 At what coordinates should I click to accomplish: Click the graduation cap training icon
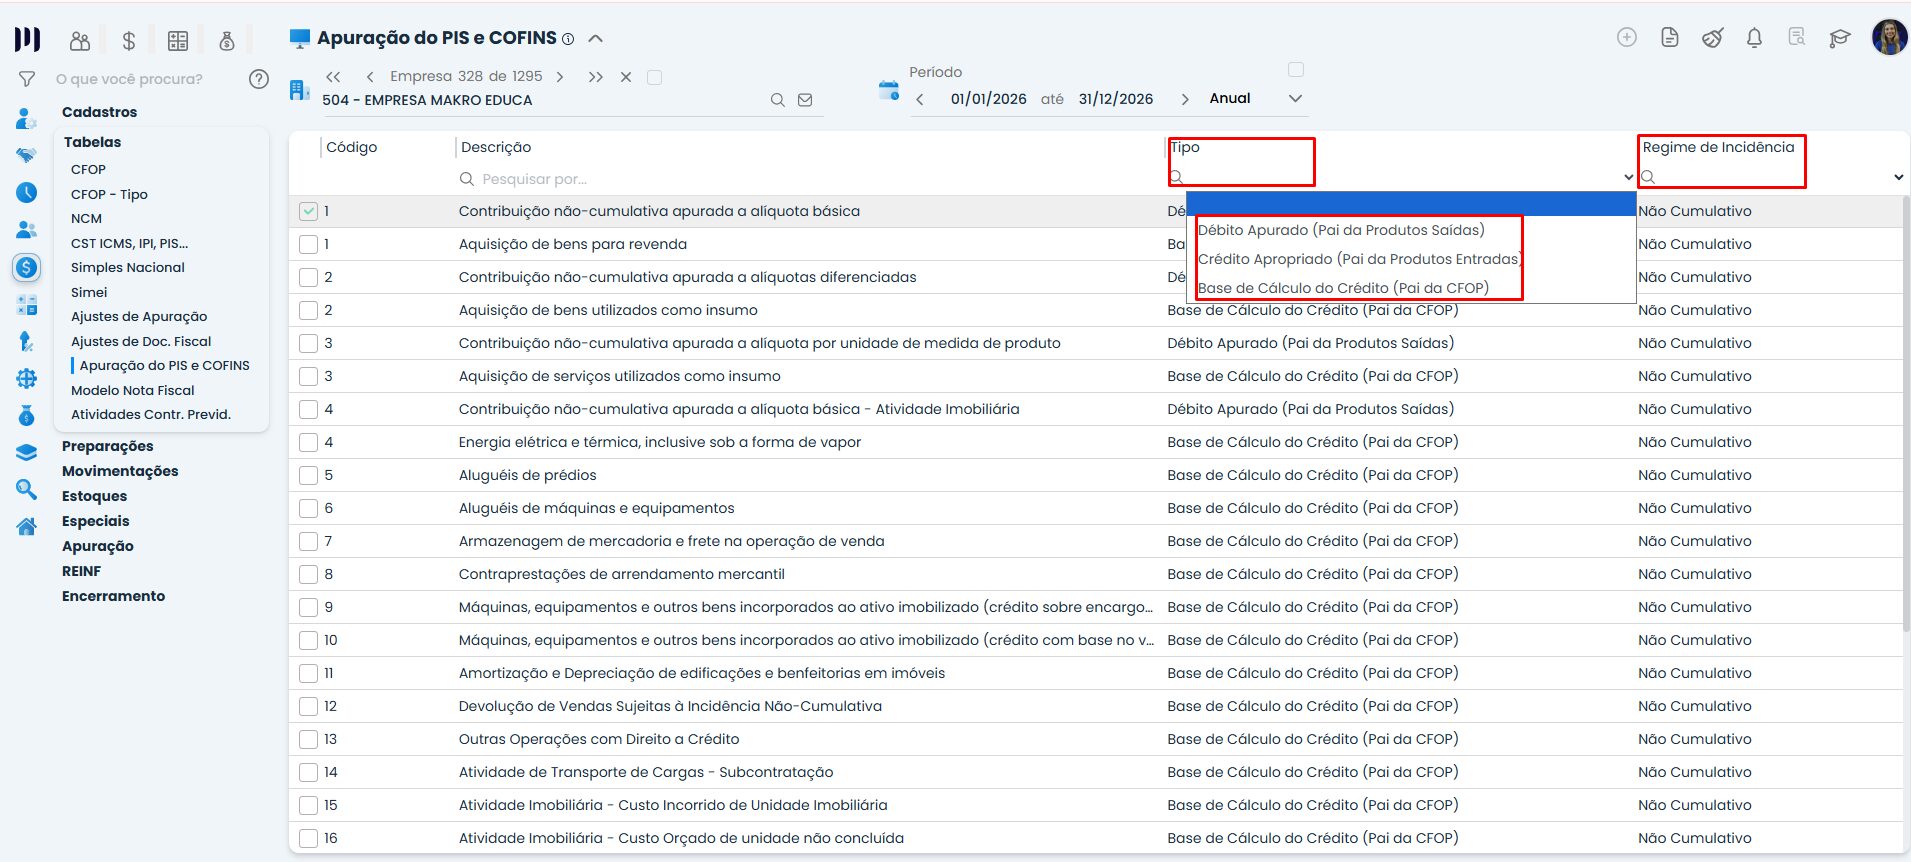pyautogui.click(x=1840, y=38)
